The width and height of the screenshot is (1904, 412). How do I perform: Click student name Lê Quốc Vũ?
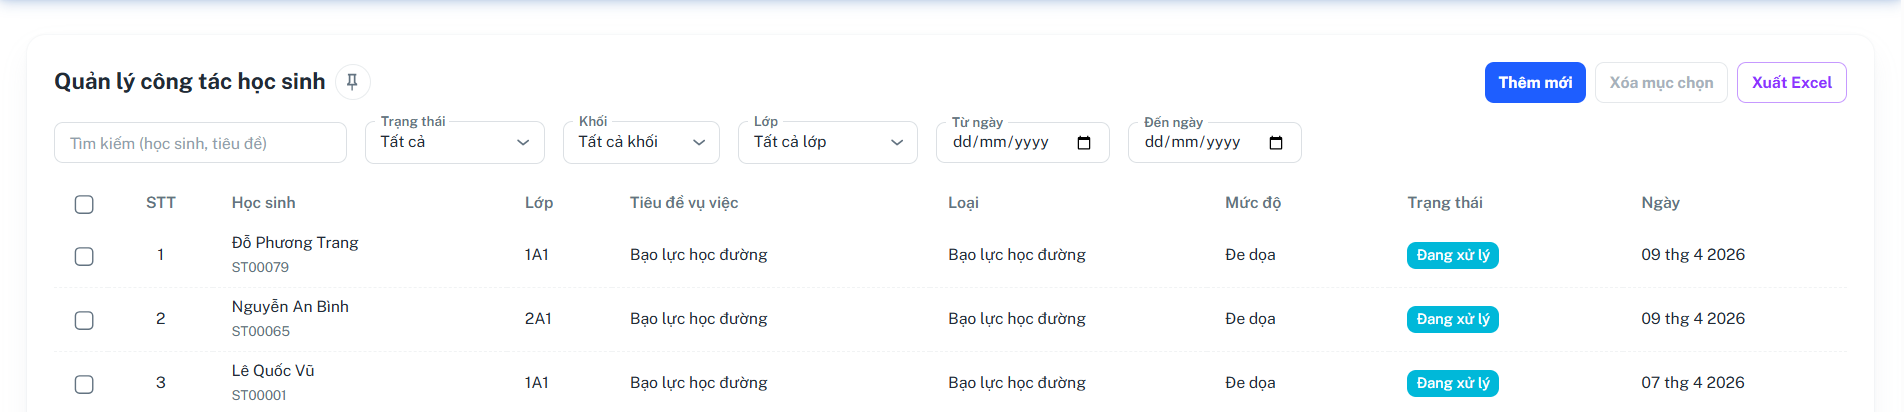click(273, 371)
